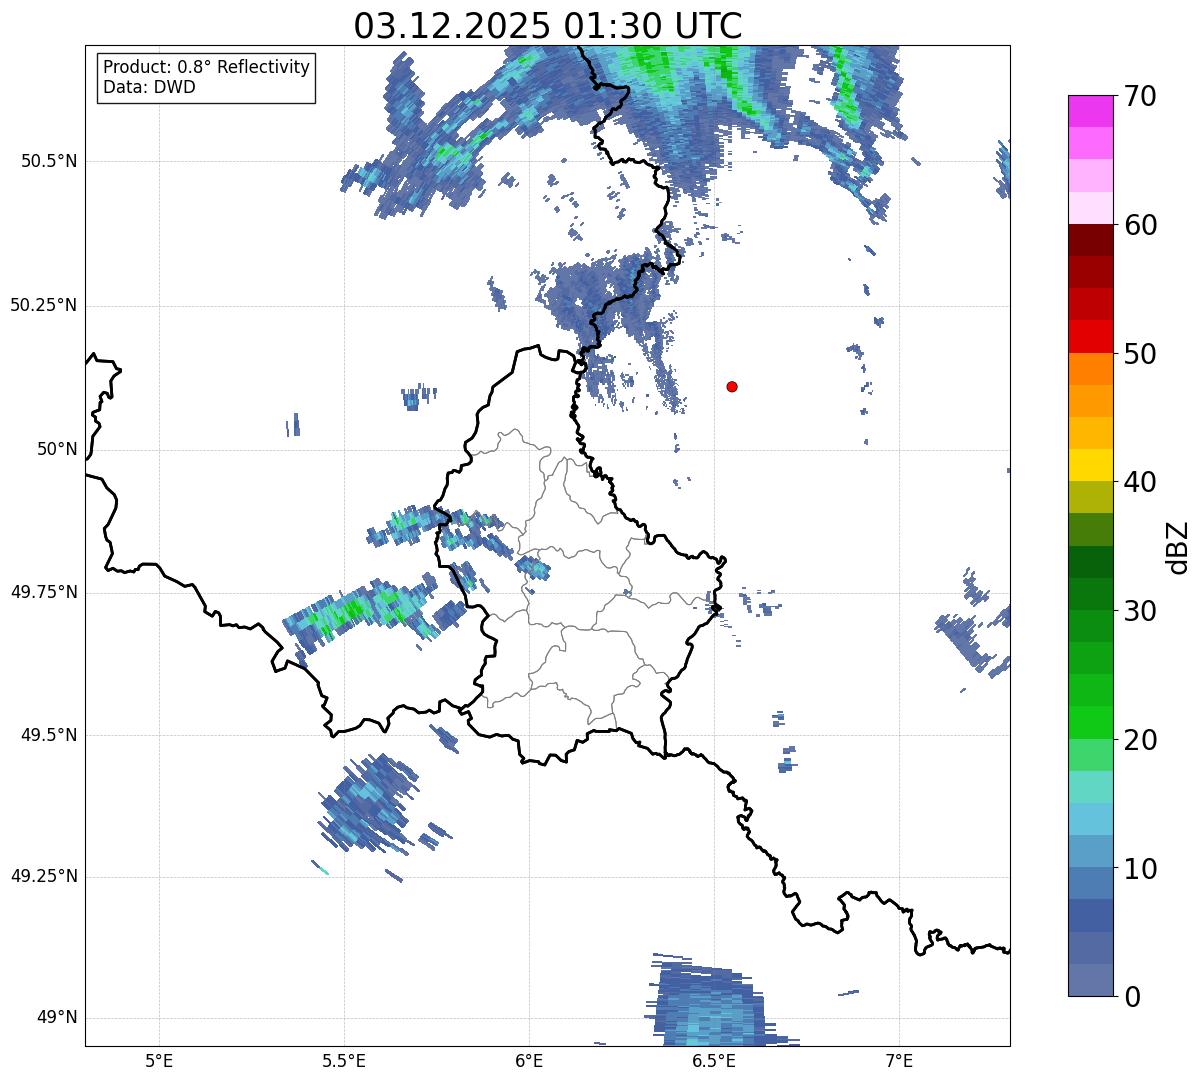
Task: Click the 49°N latitude label
Action: click(x=57, y=1018)
